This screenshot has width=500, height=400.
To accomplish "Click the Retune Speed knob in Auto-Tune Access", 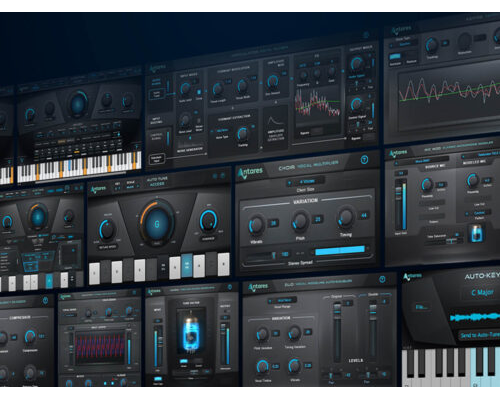I will (x=107, y=230).
